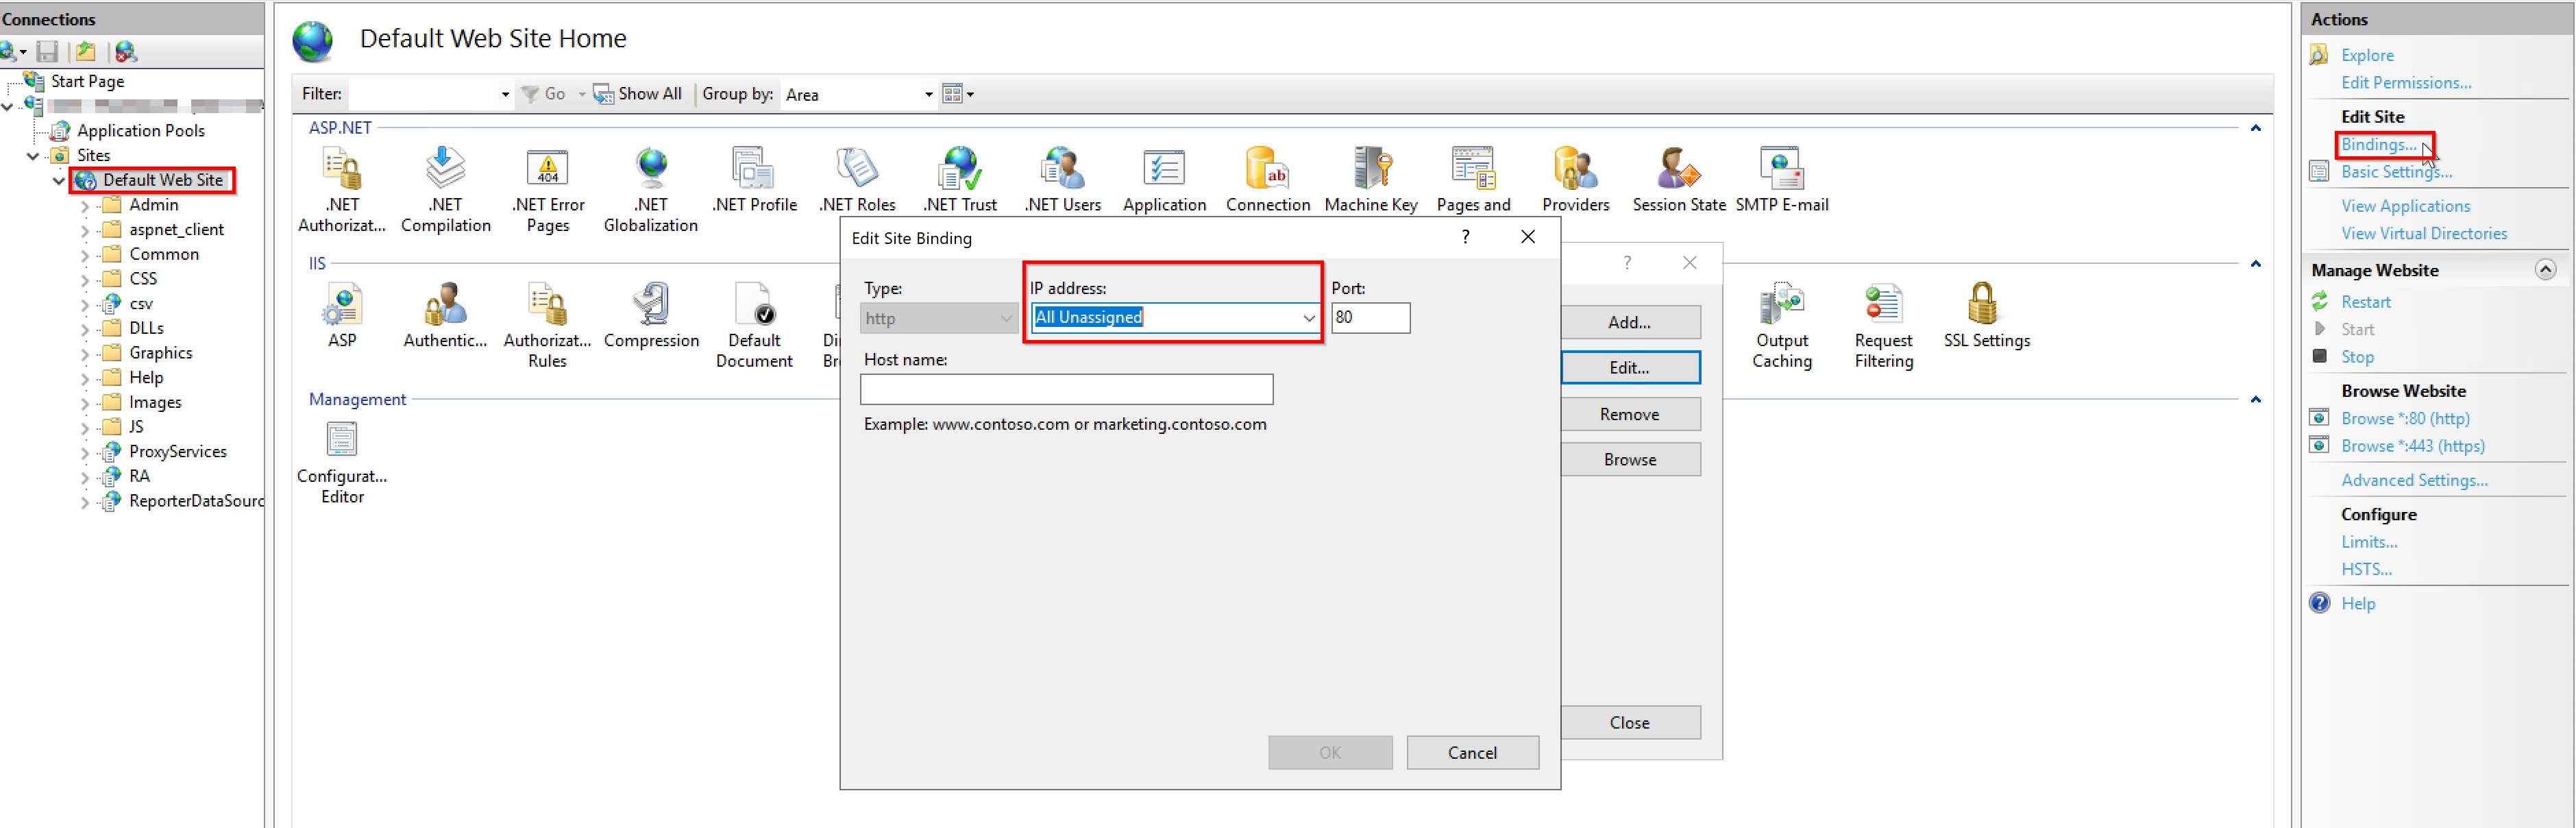
Task: Click the Host name text field
Action: pyautogui.click(x=1065, y=390)
